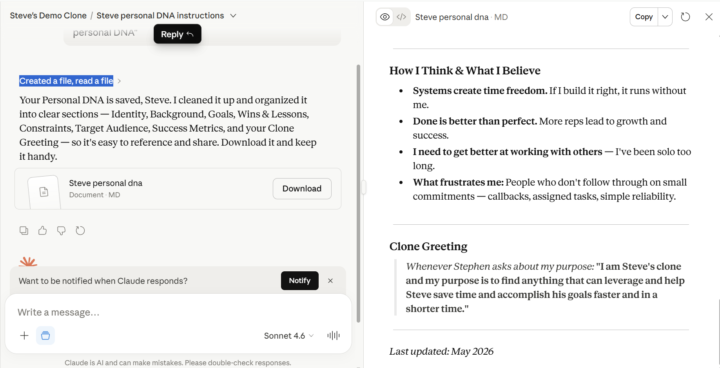Open the Steve personal DNA instructions chat title

(160, 16)
